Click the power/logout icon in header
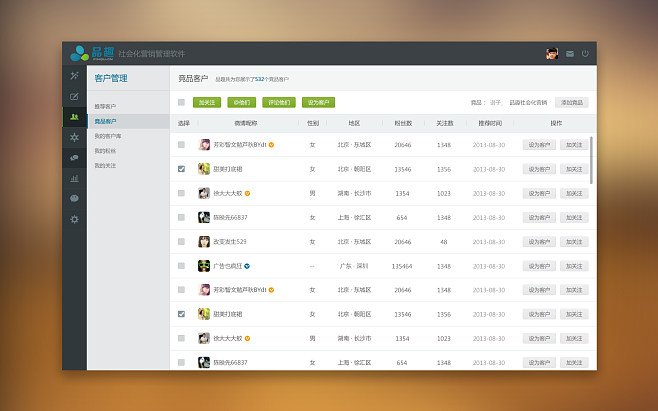658x411 pixels. click(x=585, y=54)
